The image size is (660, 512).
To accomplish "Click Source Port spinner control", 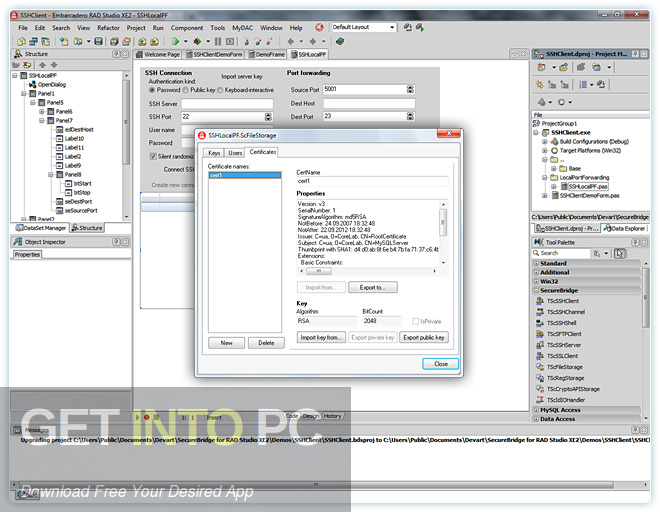I will [410, 89].
